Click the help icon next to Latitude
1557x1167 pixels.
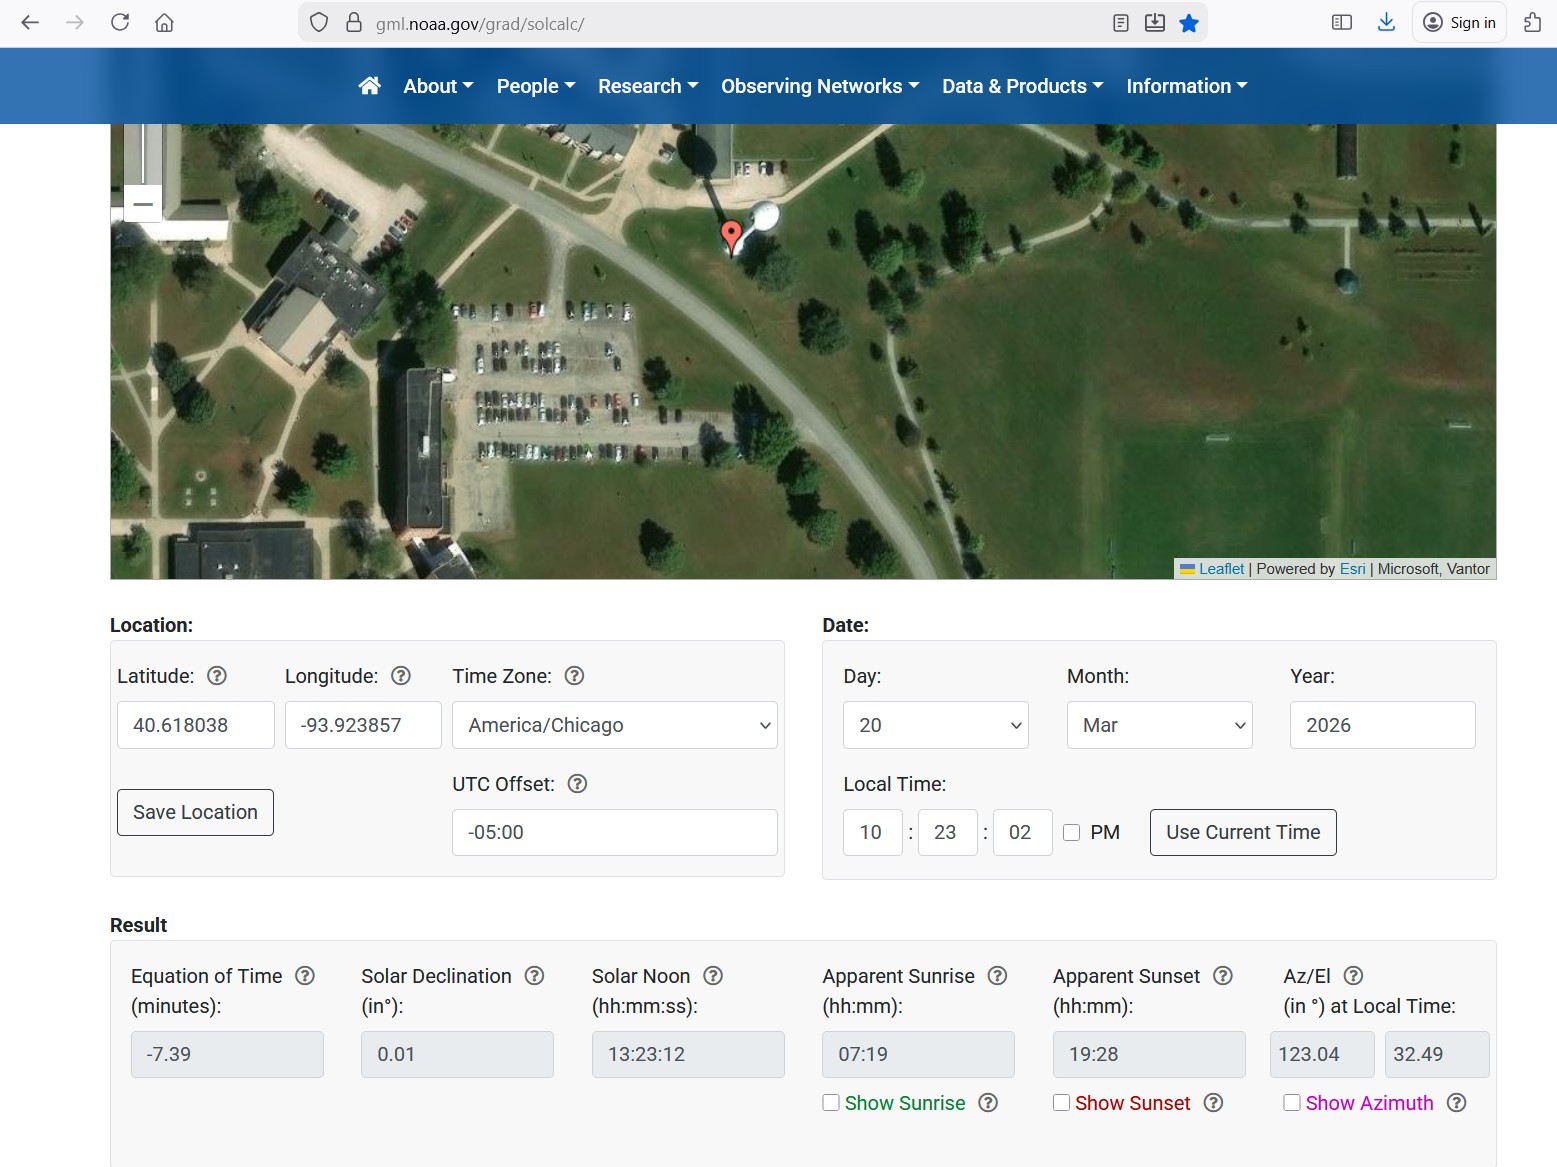point(216,676)
